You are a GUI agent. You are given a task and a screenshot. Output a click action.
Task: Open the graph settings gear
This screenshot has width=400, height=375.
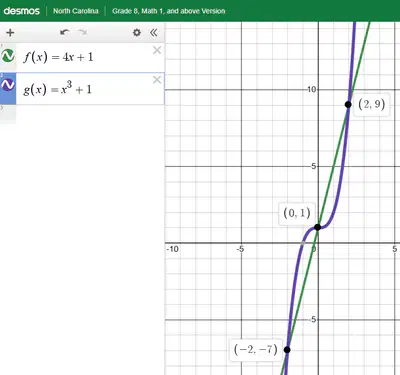pyautogui.click(x=137, y=33)
